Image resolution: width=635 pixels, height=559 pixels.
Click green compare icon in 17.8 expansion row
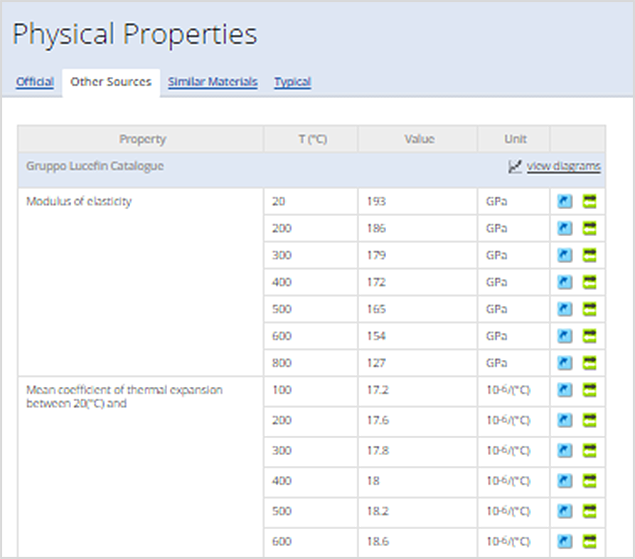[x=590, y=450]
